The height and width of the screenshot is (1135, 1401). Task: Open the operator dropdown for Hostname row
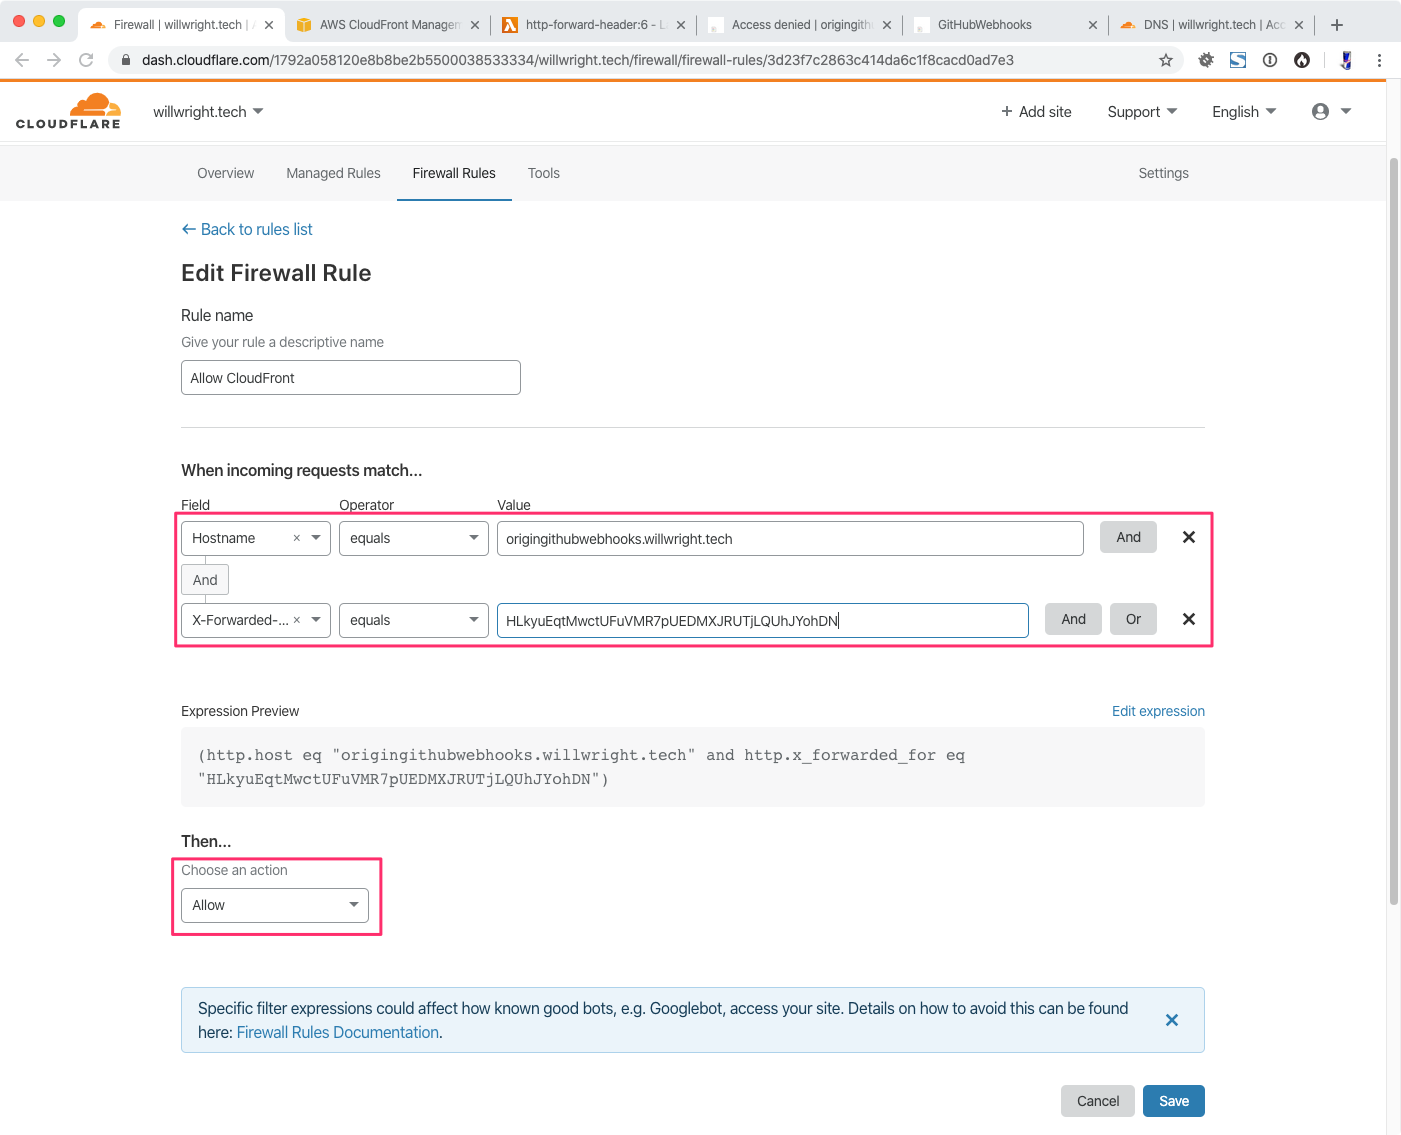tap(414, 538)
